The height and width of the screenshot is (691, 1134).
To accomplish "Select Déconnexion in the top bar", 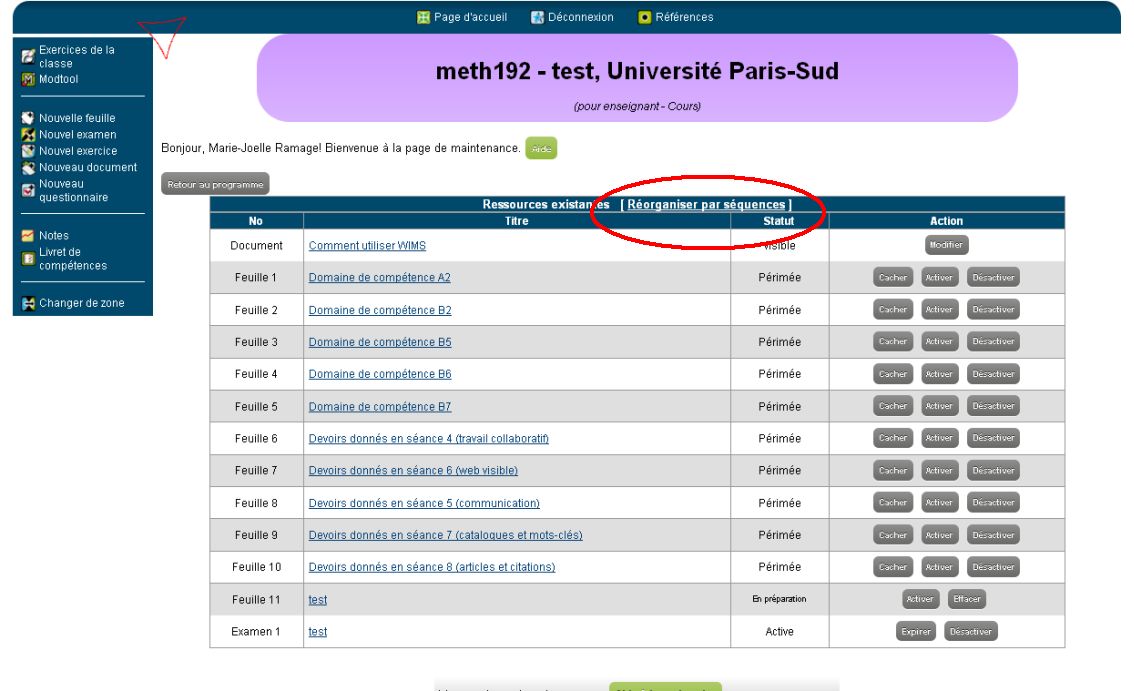I will [x=581, y=17].
